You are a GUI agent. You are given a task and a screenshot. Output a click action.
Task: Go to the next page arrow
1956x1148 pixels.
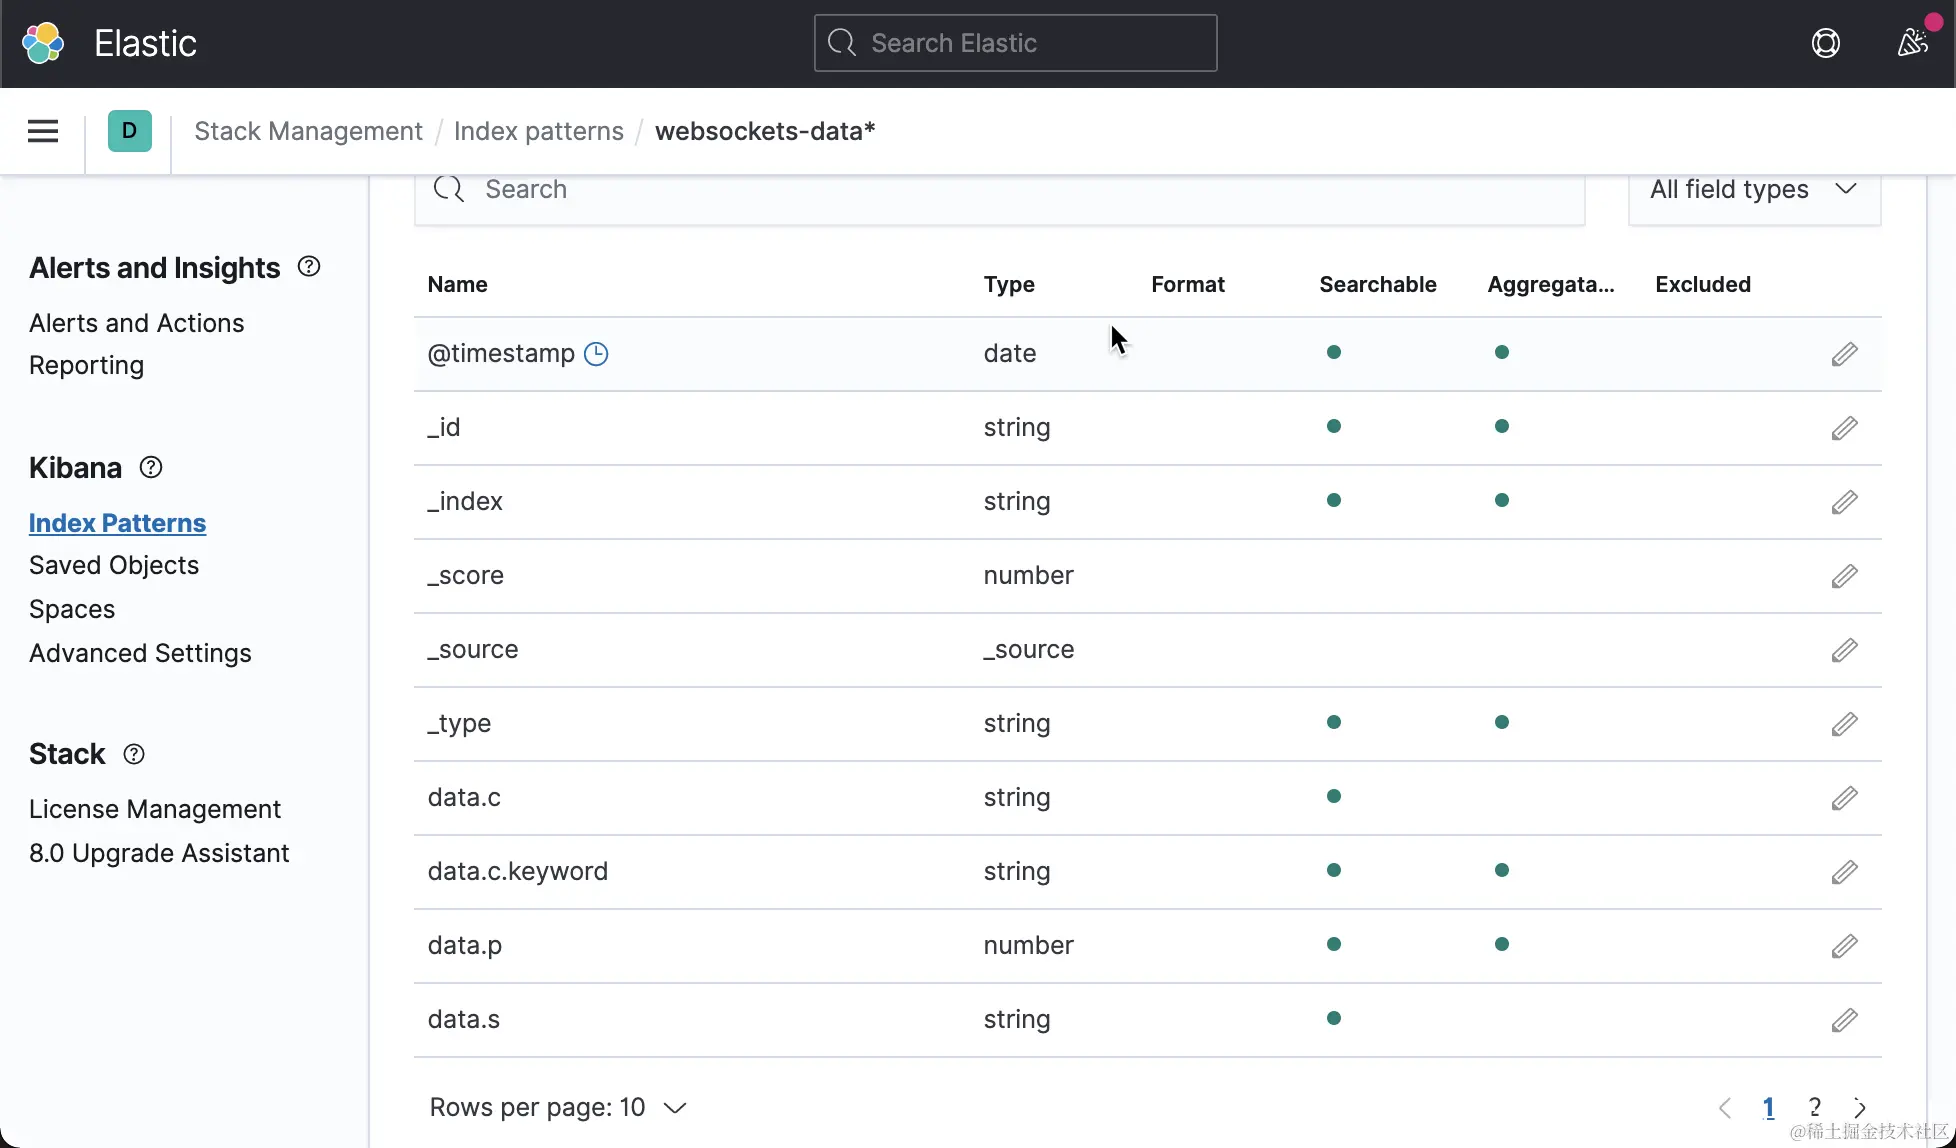pos(1859,1107)
